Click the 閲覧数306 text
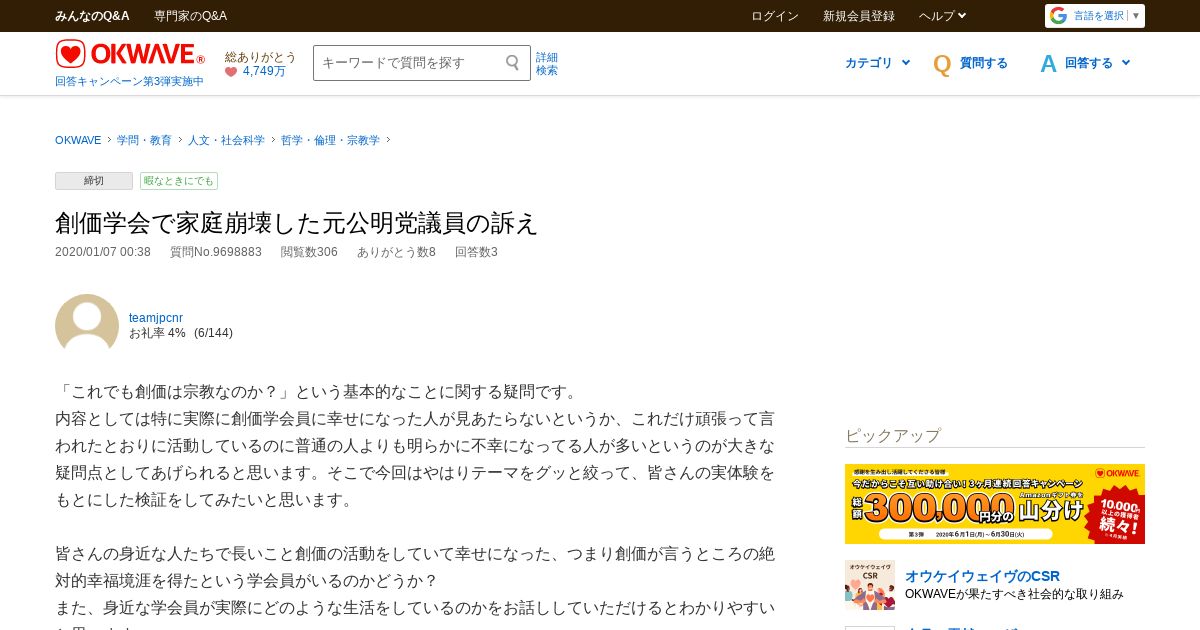Viewport: 1200px width, 630px height. pyautogui.click(x=309, y=252)
